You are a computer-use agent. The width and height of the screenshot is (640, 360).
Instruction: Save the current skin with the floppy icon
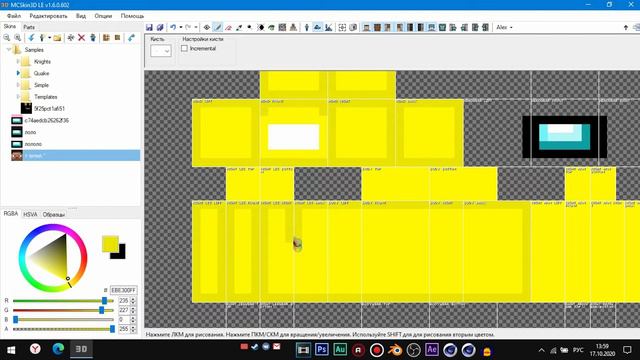point(149,27)
